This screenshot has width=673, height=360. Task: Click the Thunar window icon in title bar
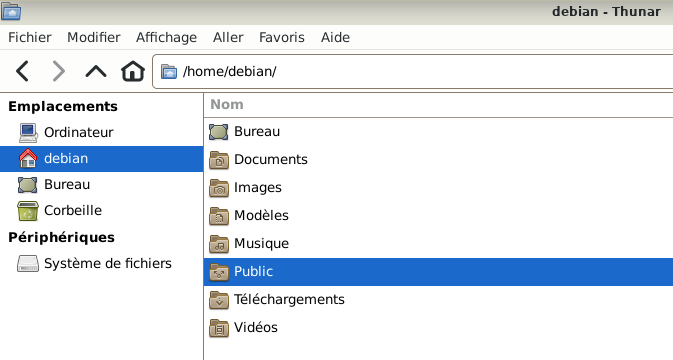point(11,11)
